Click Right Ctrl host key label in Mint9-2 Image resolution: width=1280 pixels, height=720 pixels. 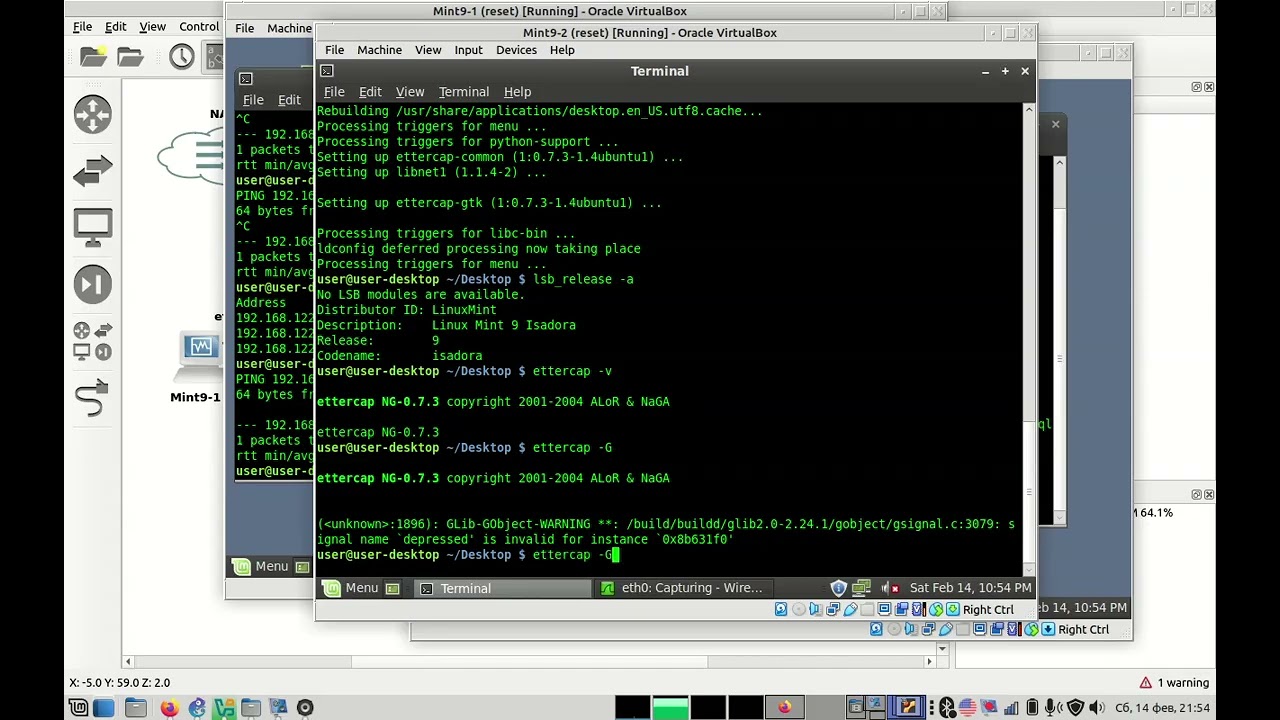(988, 609)
